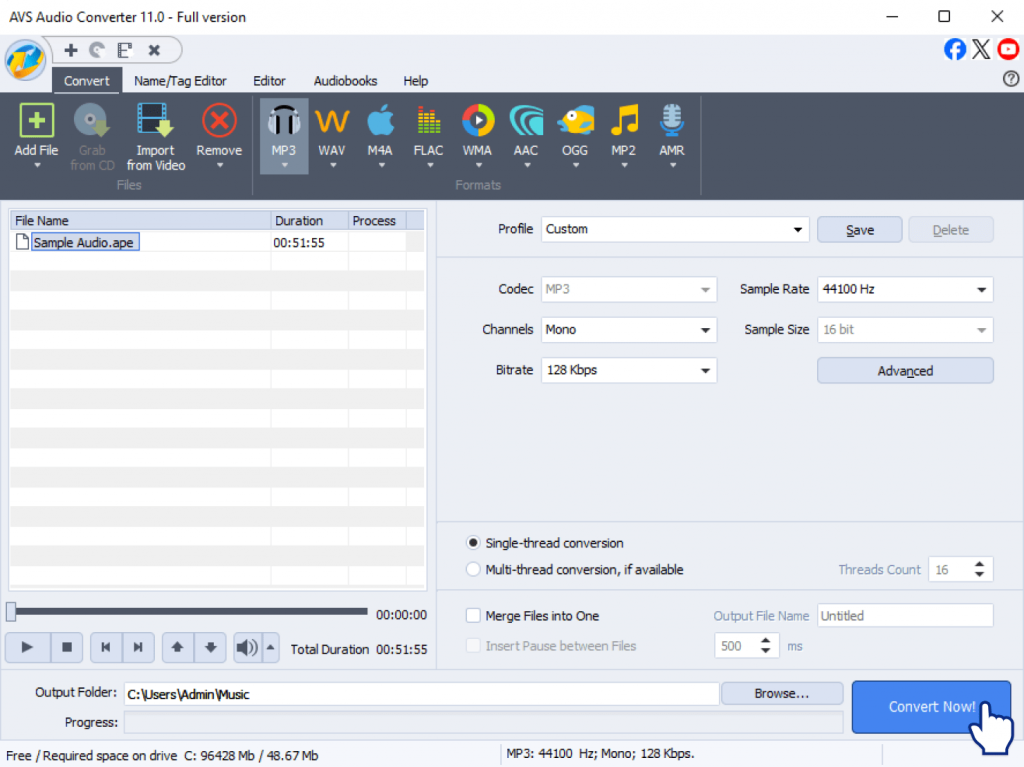Expand the Remove dropdown arrow
The height and width of the screenshot is (767, 1024).
219,166
